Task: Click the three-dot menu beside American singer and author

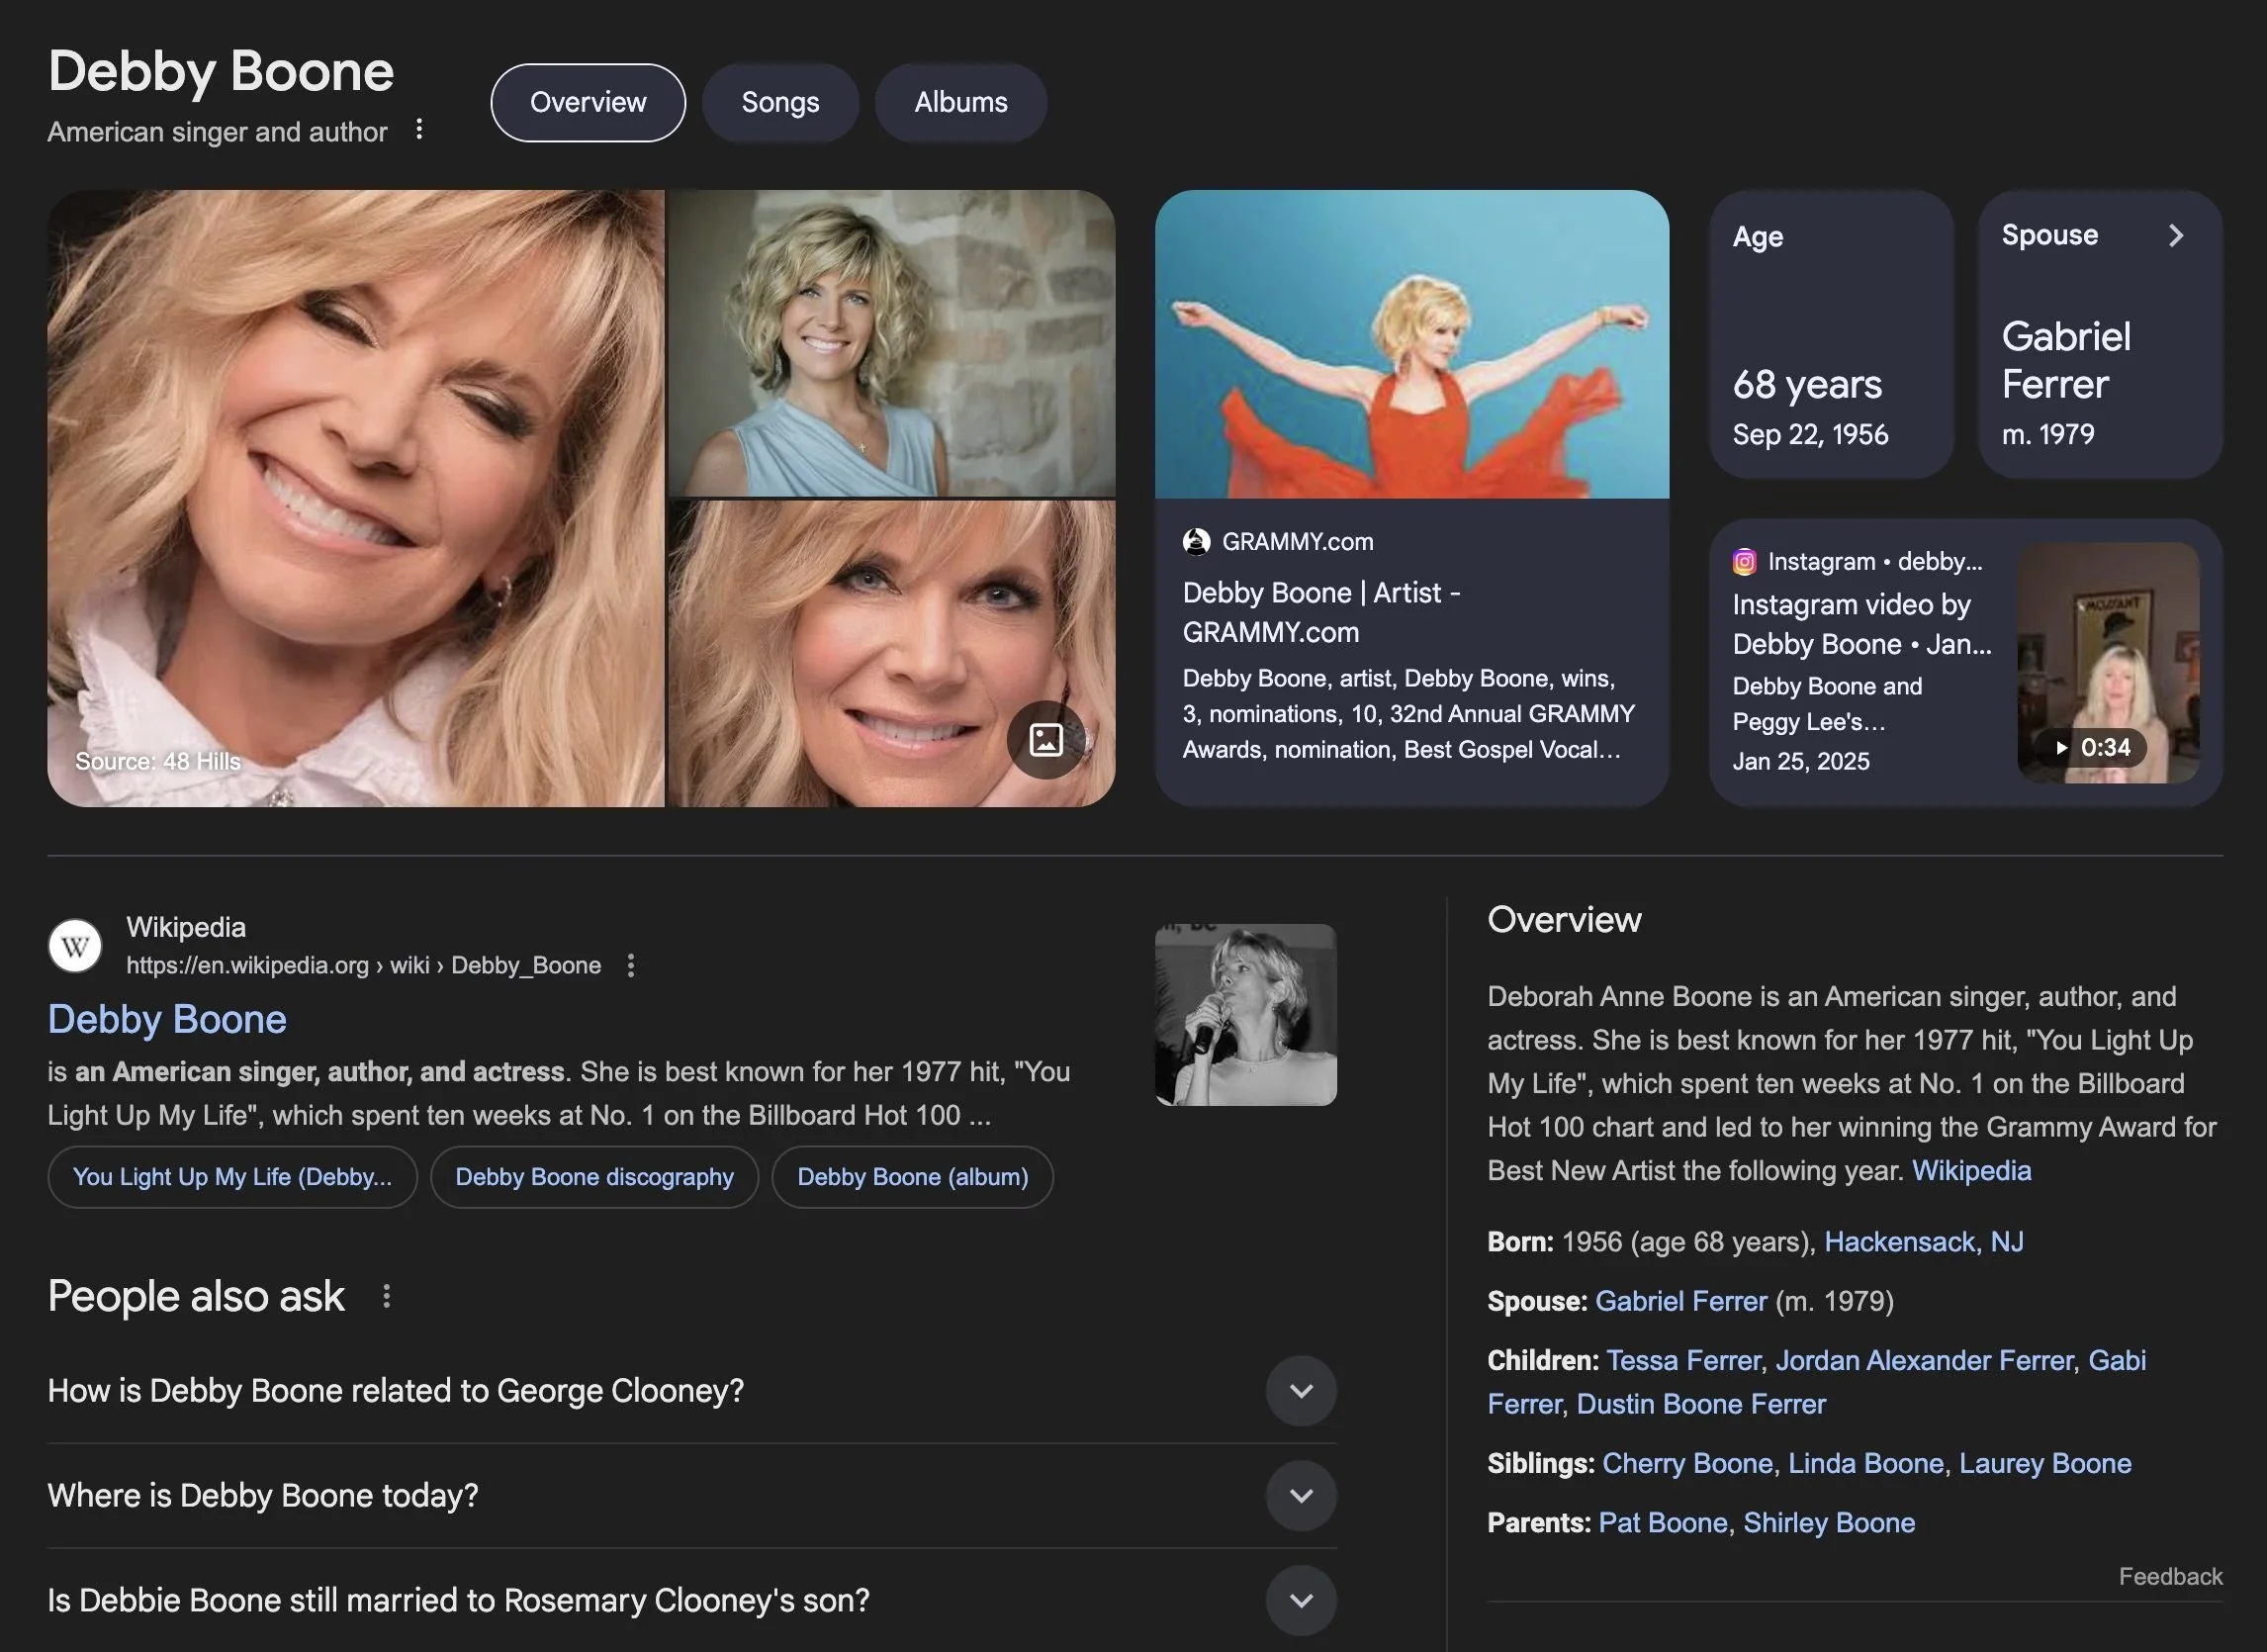Action: pyautogui.click(x=419, y=129)
